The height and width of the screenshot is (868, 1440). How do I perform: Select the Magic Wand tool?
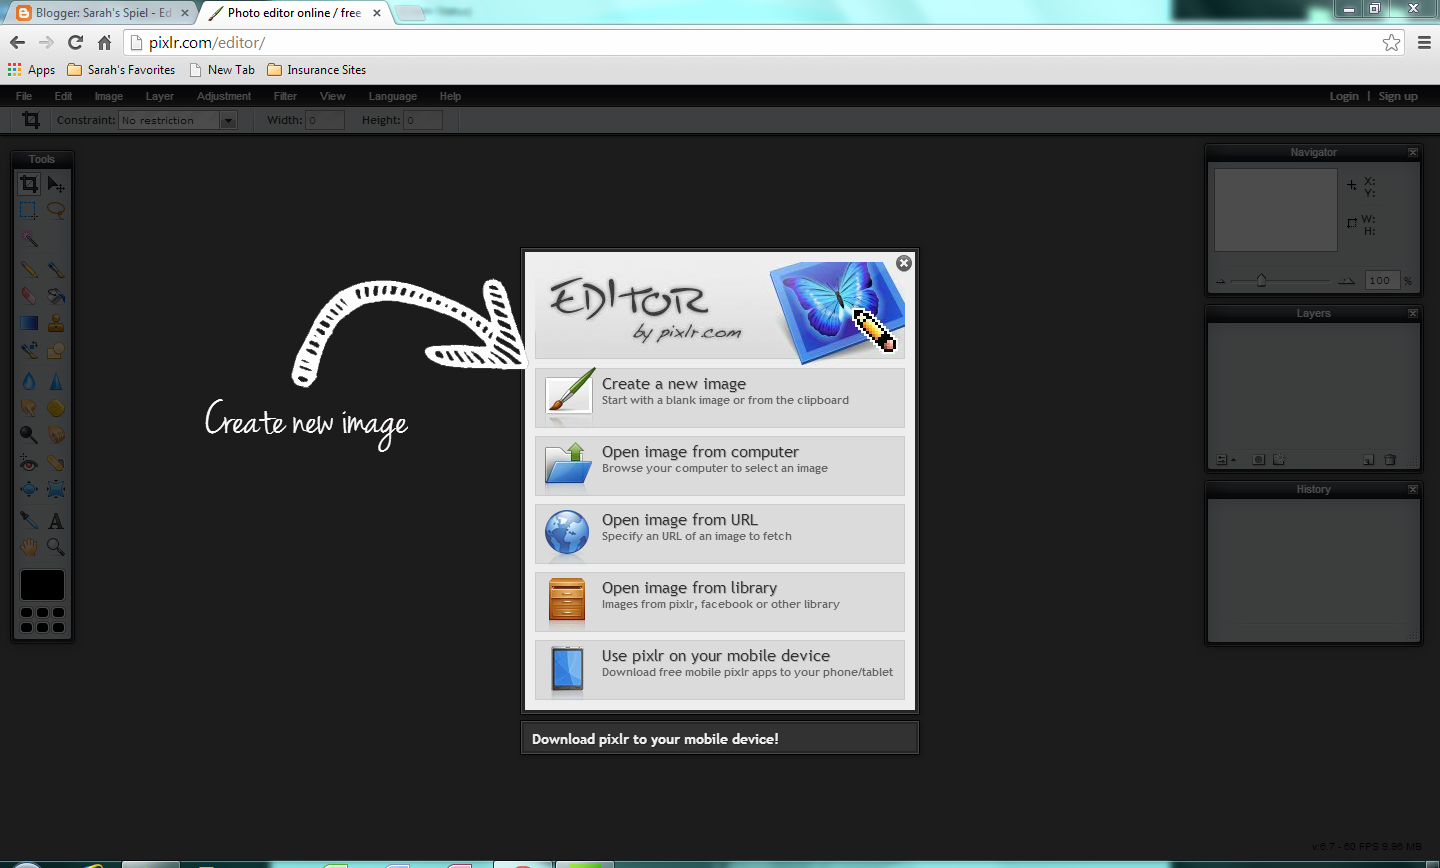(x=29, y=239)
